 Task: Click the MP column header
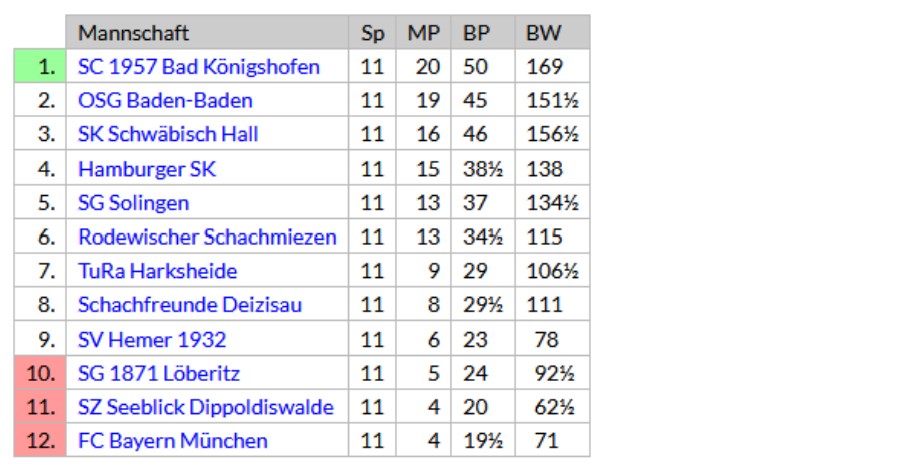[x=423, y=32]
